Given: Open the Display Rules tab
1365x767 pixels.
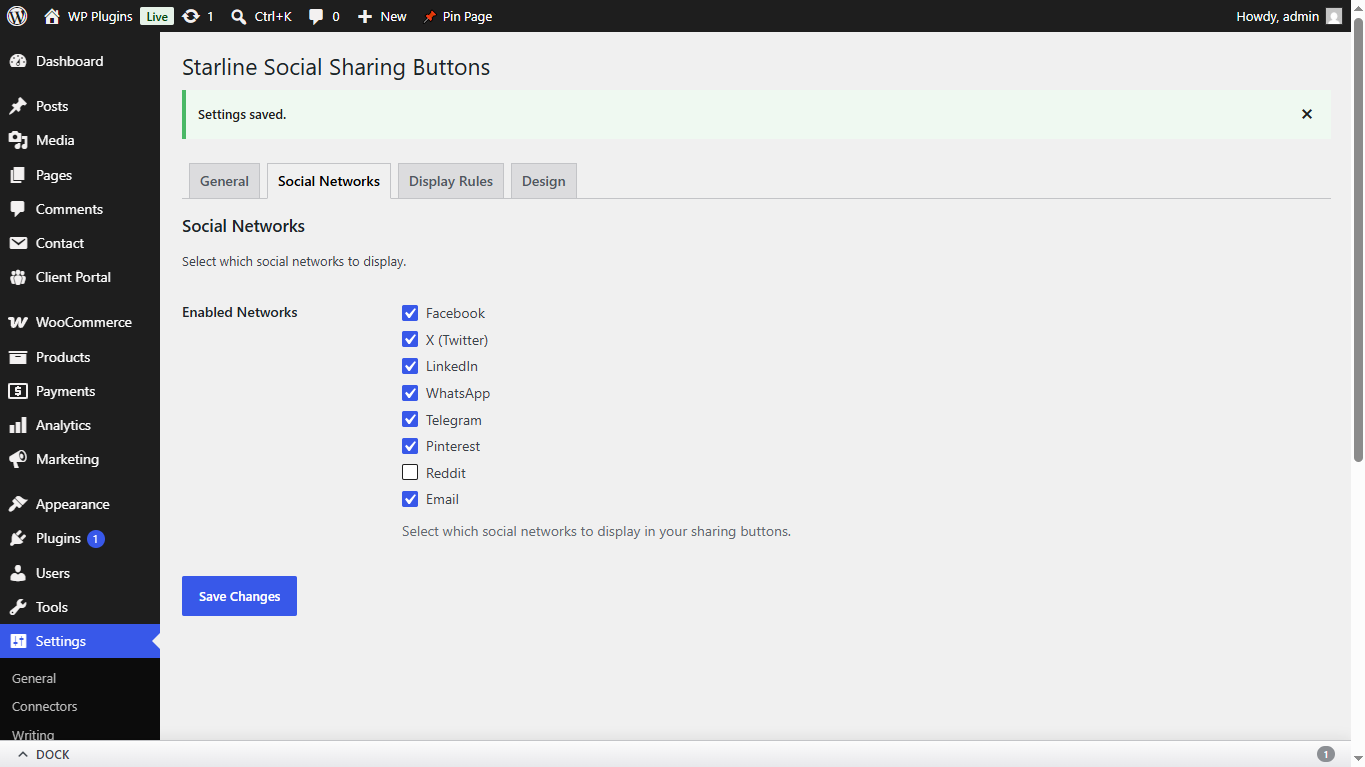Looking at the screenshot, I should click(451, 181).
